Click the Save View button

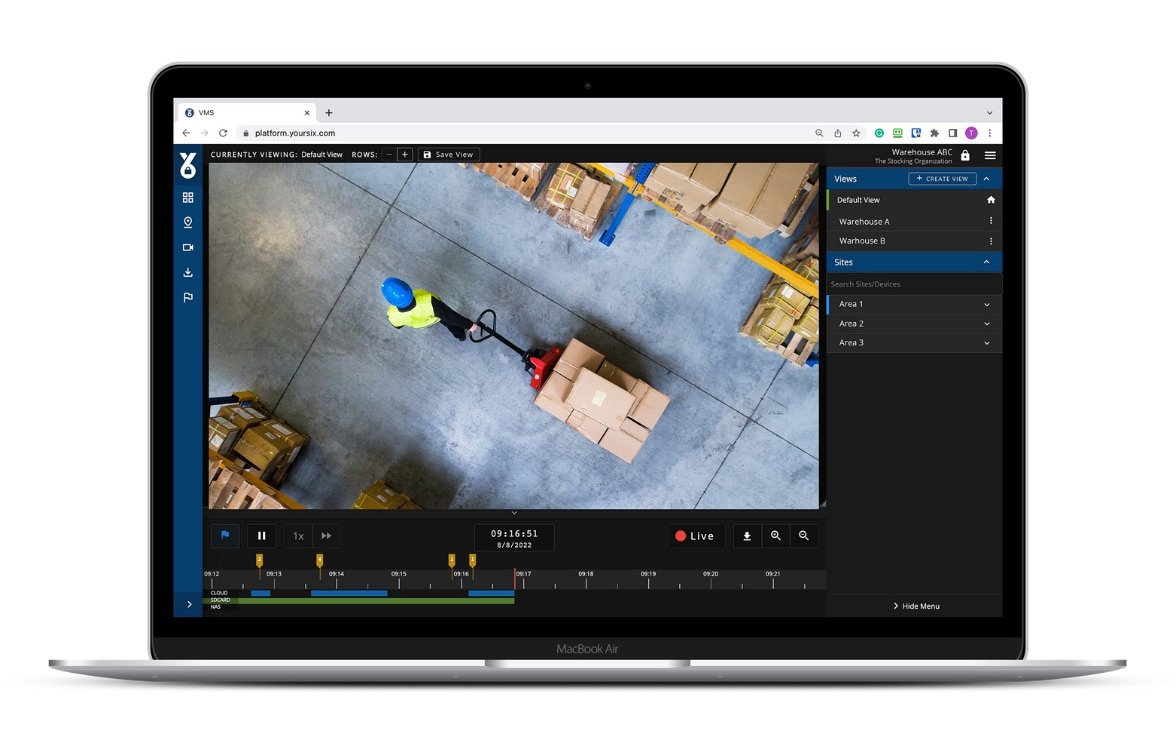point(447,155)
